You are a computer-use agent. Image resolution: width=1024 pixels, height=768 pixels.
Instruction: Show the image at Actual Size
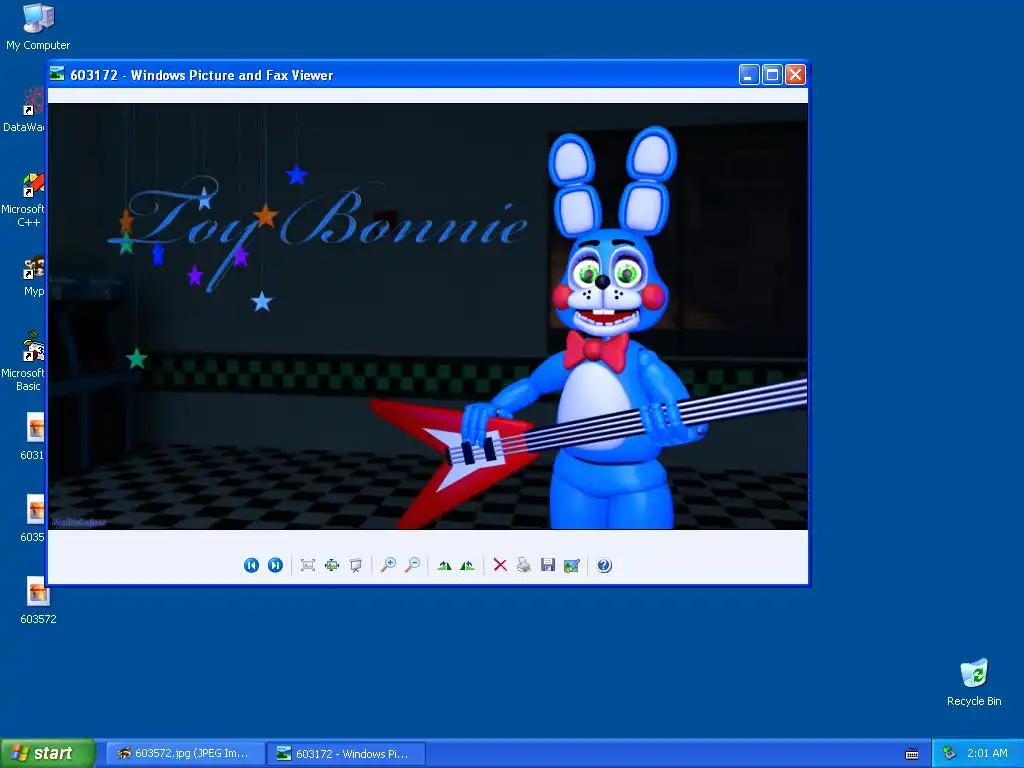[332, 566]
